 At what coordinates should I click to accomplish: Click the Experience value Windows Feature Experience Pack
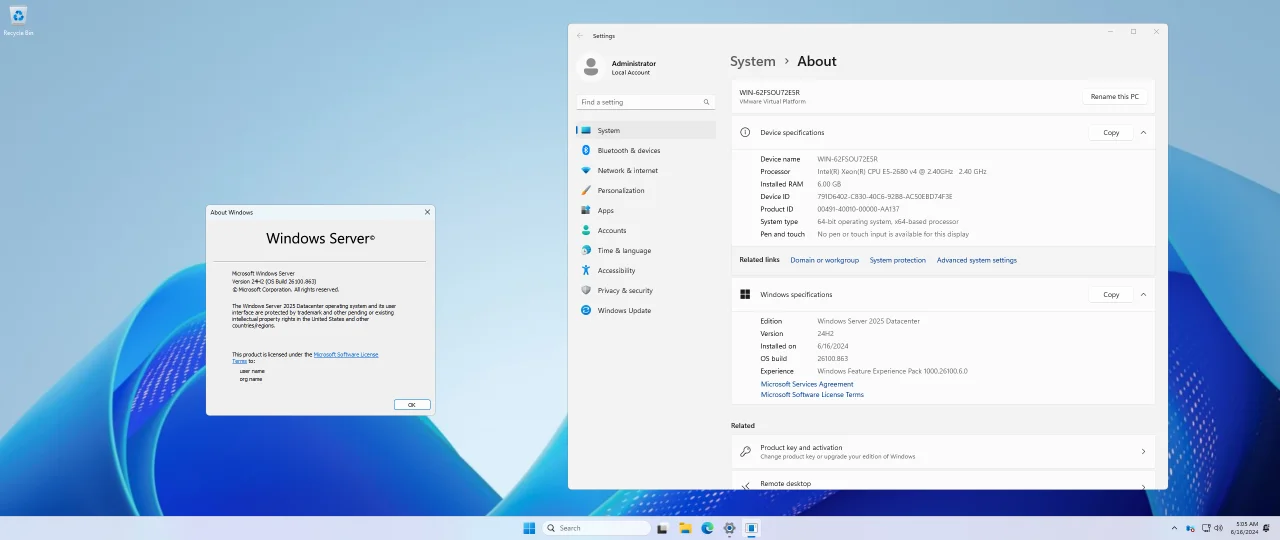click(892, 371)
